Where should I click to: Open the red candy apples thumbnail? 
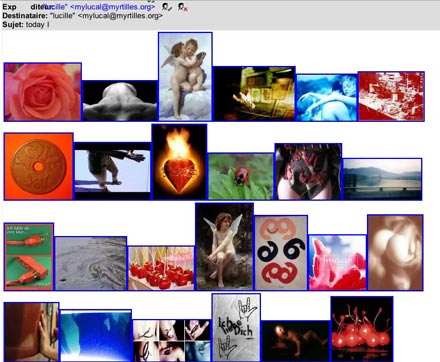[161, 268]
